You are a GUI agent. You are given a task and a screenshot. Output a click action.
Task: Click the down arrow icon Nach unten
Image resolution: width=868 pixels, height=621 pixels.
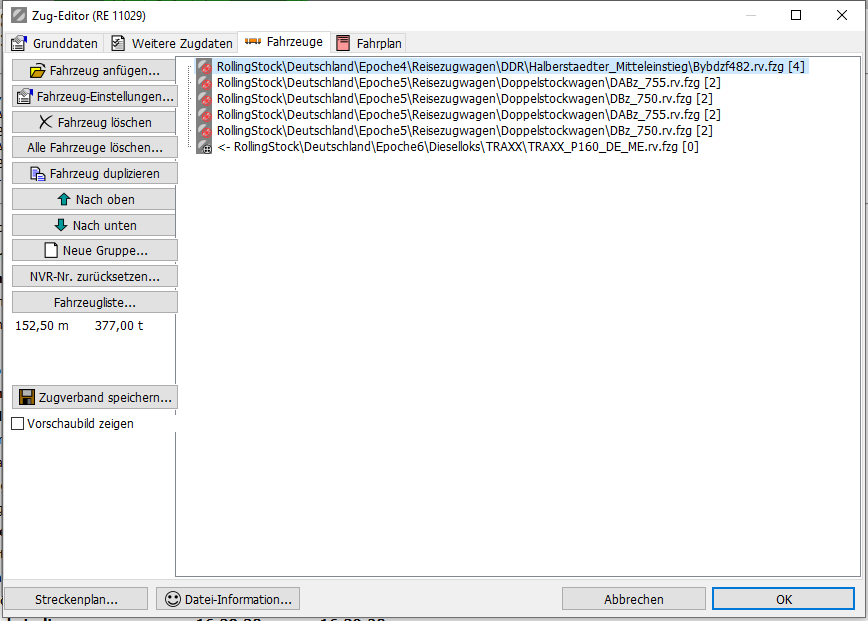click(61, 226)
